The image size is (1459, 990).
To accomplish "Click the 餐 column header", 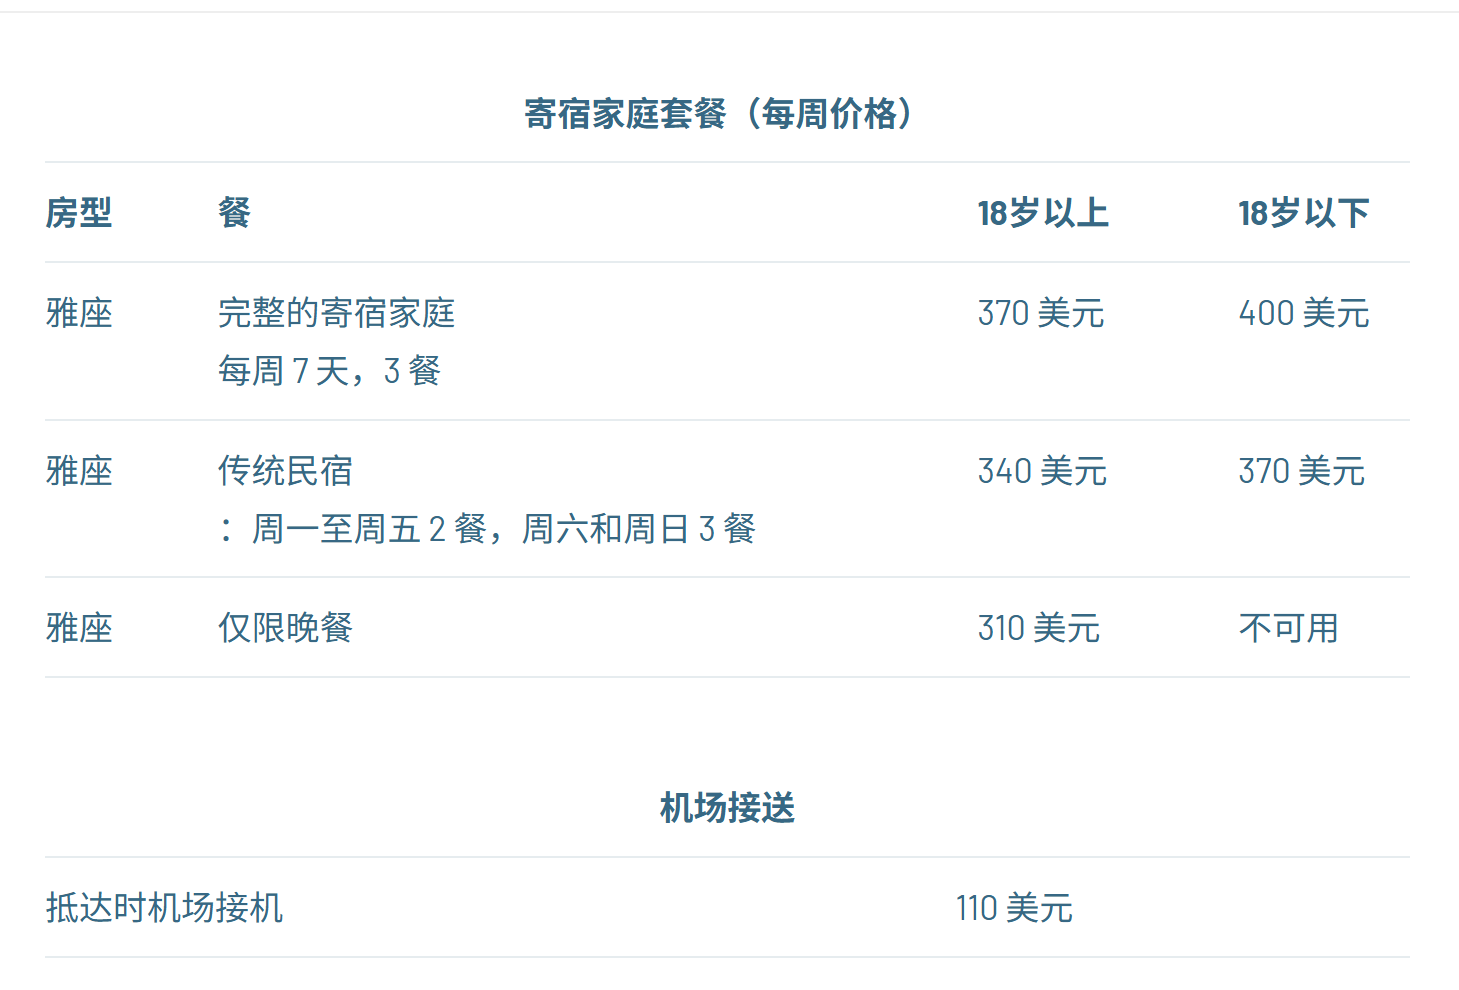I will point(234,213).
